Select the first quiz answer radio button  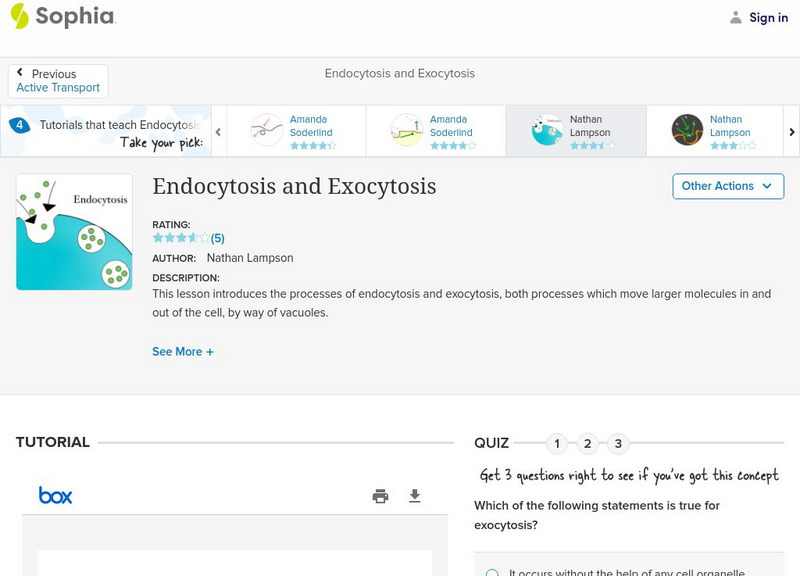[492, 573]
